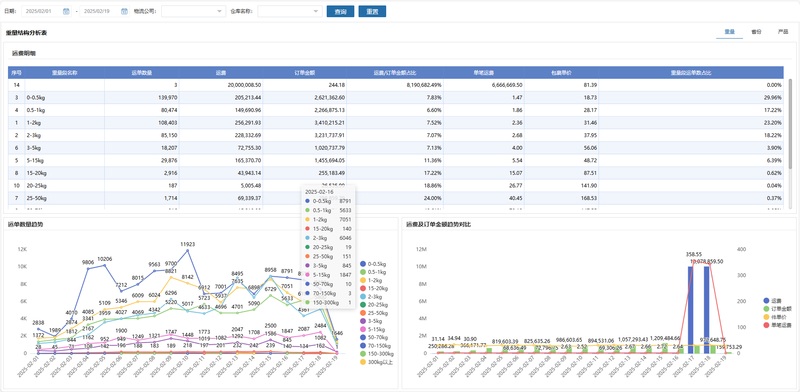Expand the 物流公司 dropdown
Viewport: 800px width, 392px height.
pos(193,11)
